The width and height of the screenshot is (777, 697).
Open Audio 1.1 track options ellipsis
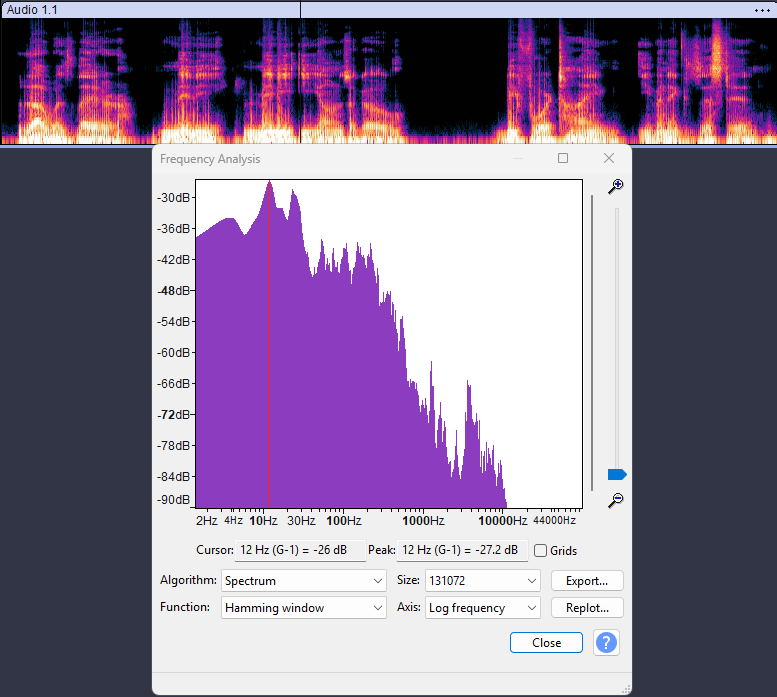pyautogui.click(x=762, y=10)
